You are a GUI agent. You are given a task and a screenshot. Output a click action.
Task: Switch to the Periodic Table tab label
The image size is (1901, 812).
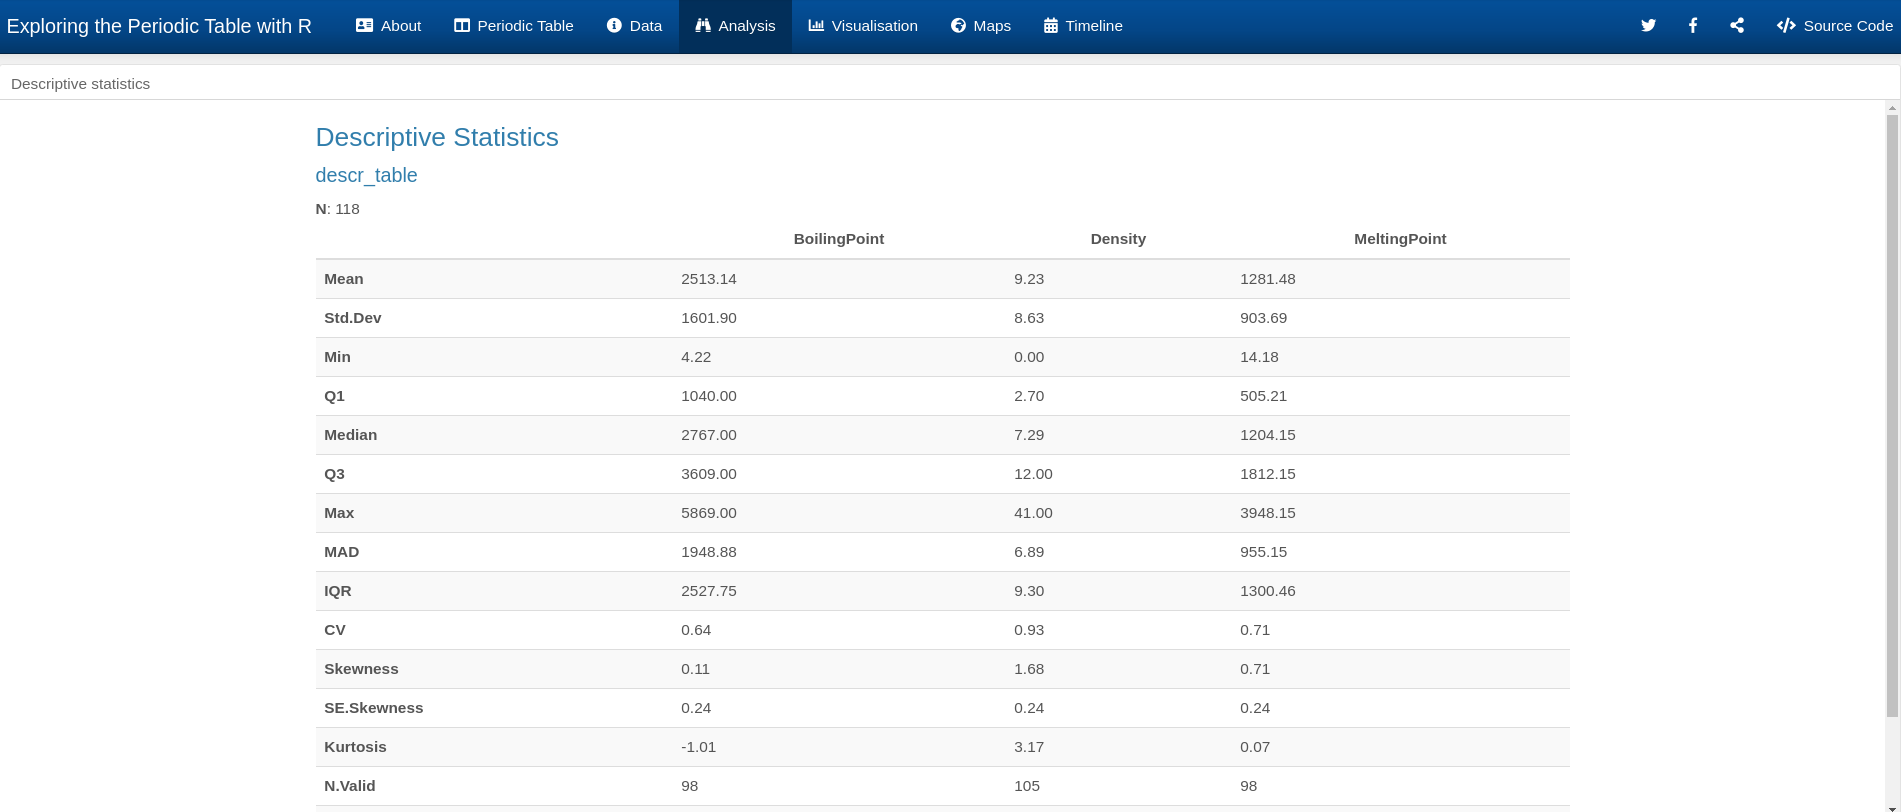point(525,26)
